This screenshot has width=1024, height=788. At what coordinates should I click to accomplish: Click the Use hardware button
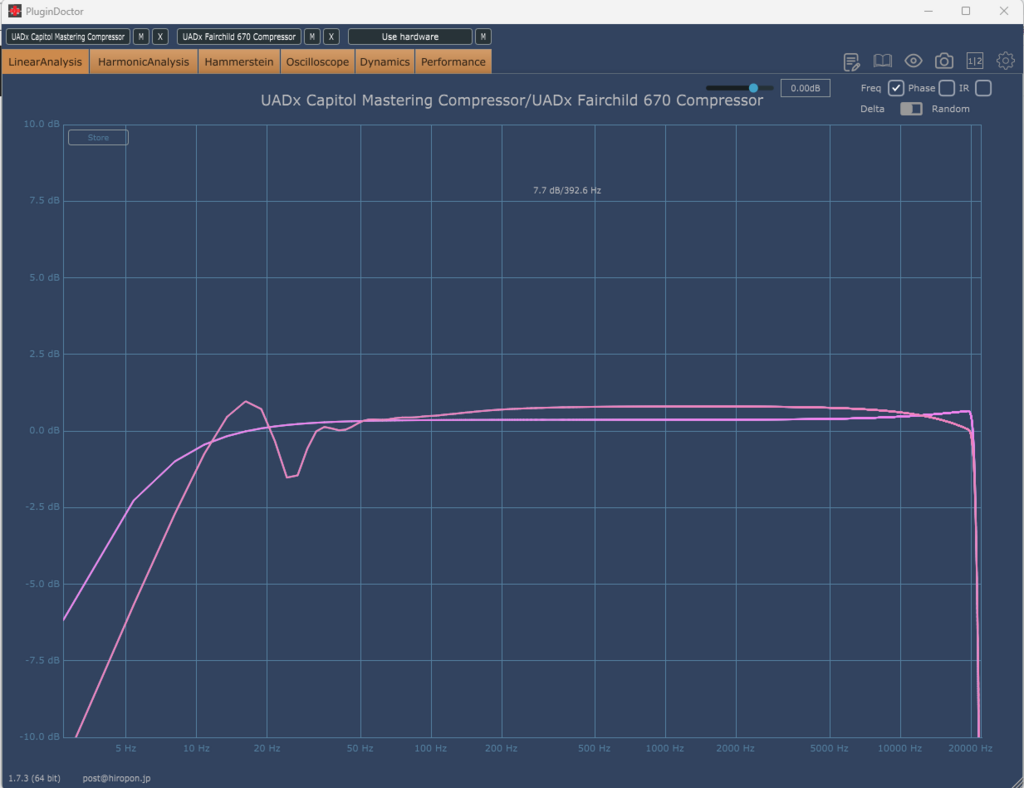point(410,37)
